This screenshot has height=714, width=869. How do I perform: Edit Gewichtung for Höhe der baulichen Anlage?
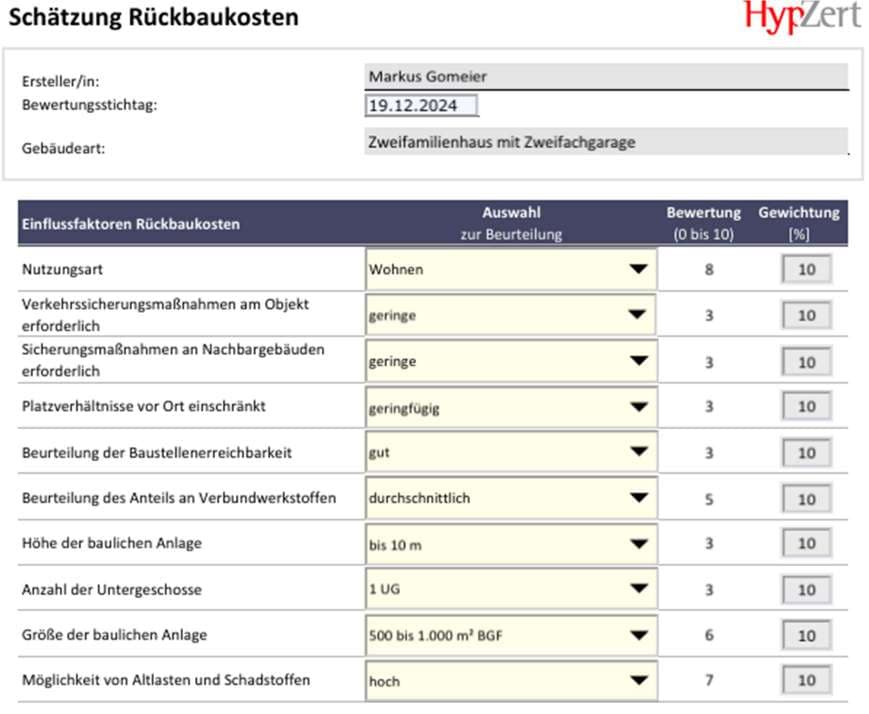(806, 544)
